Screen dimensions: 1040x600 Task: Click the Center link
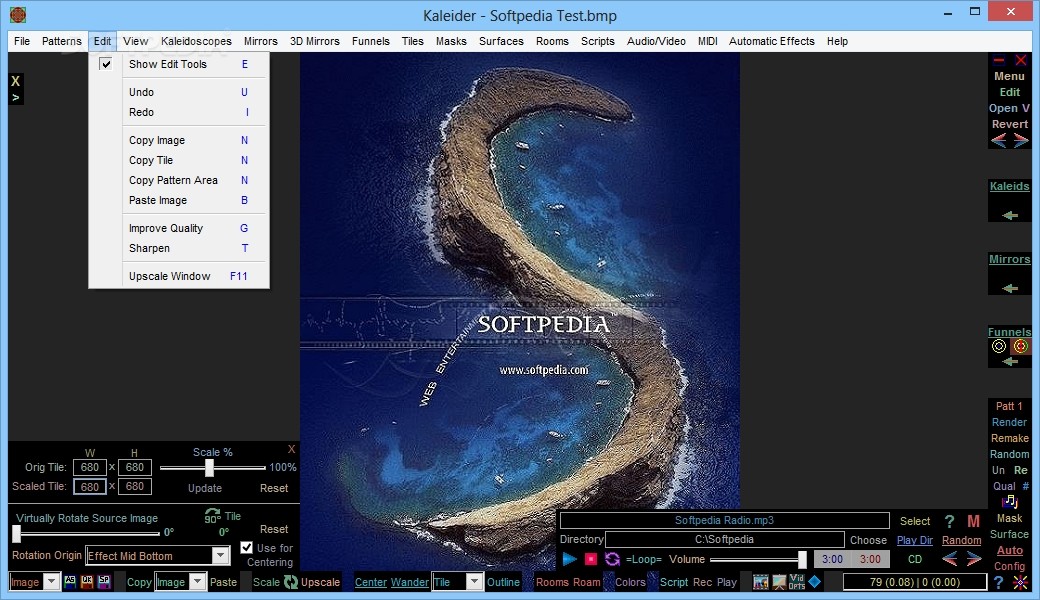(371, 582)
